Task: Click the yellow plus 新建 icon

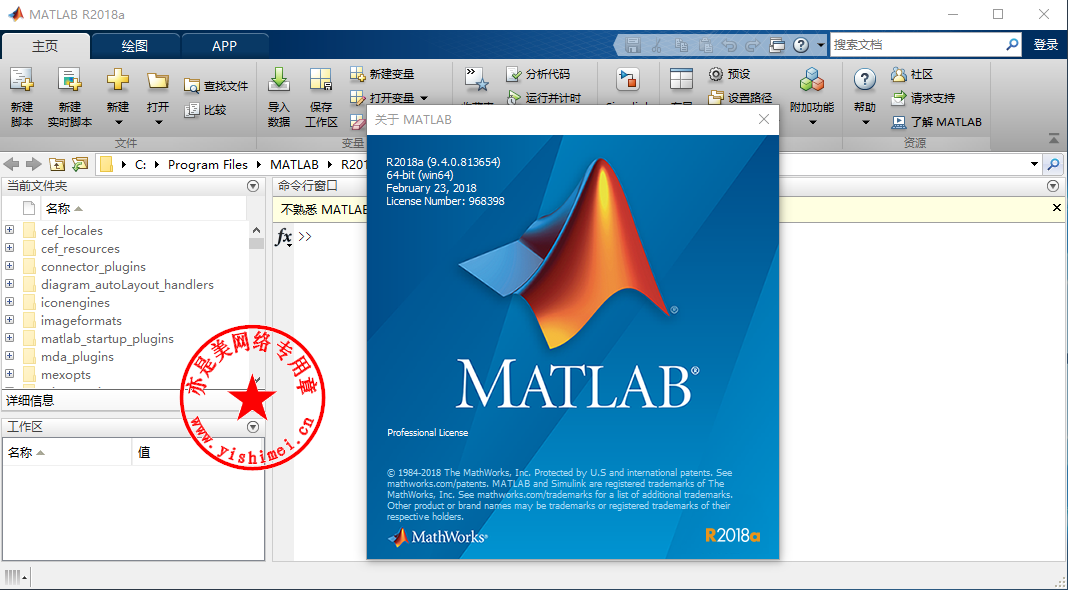Action: coord(118,80)
